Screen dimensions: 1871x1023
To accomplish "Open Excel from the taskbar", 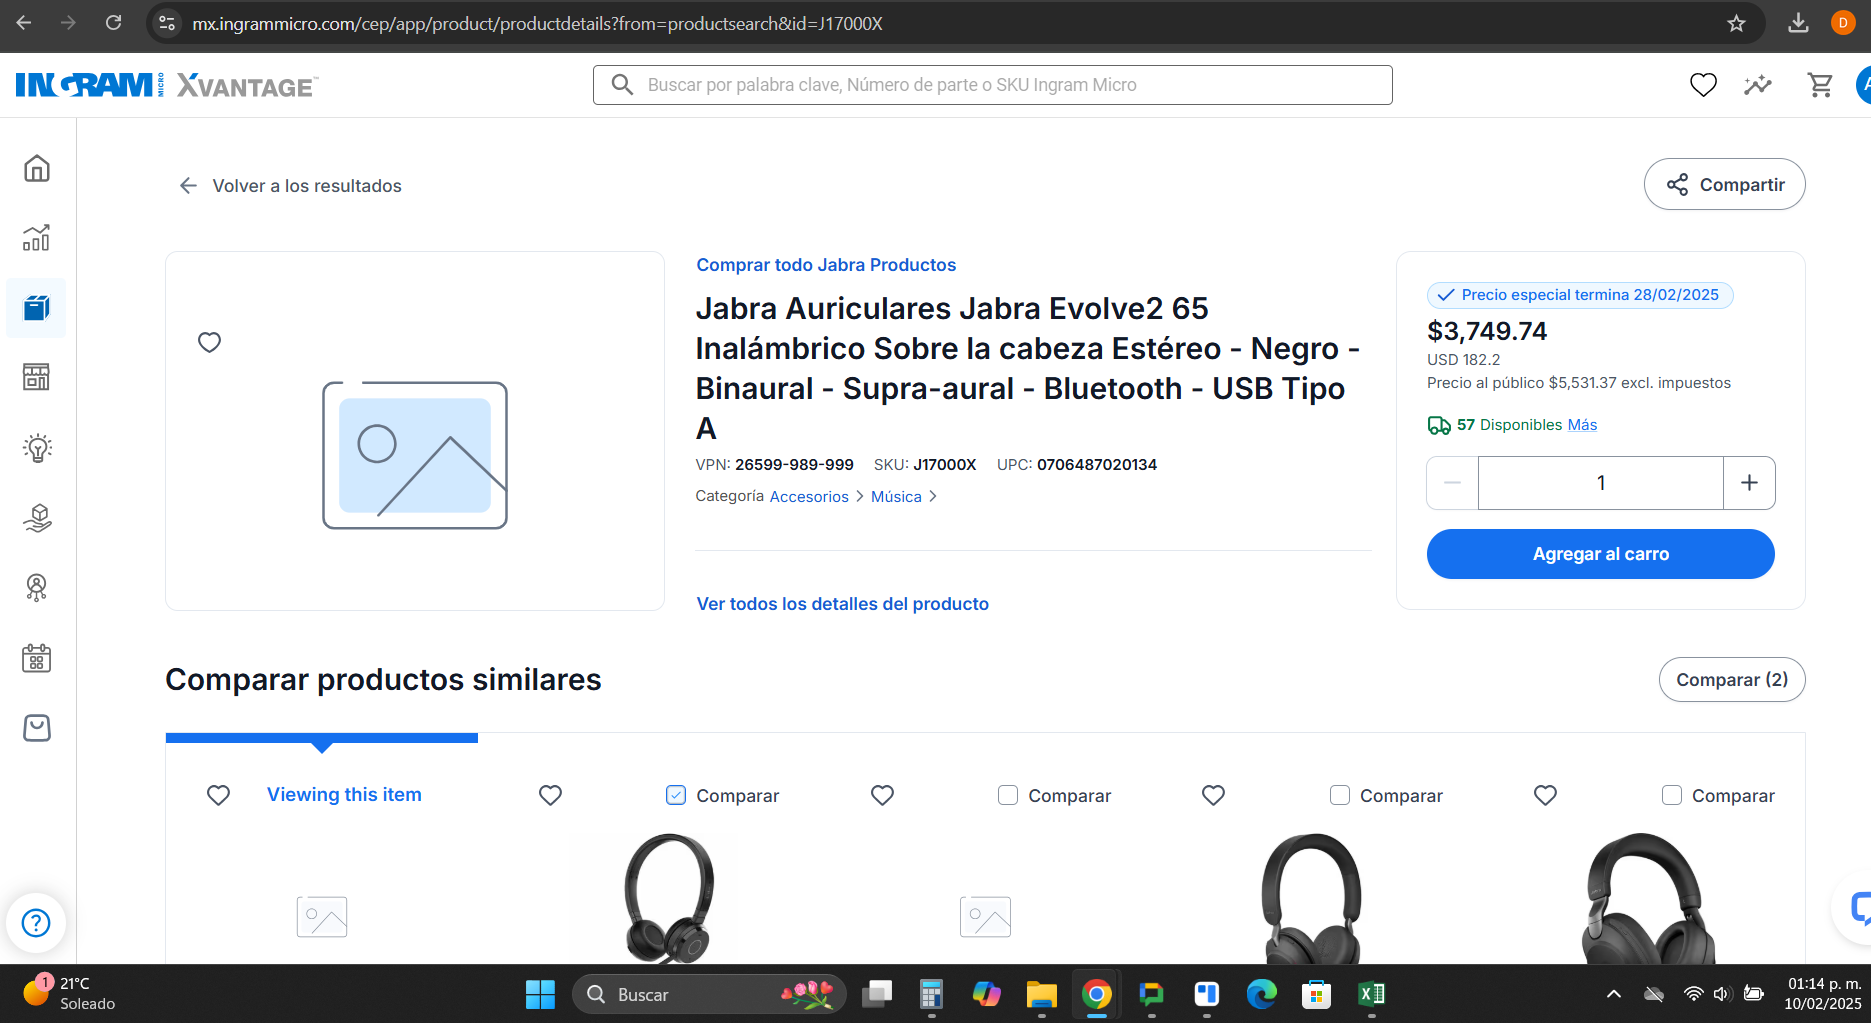I will (x=1371, y=994).
